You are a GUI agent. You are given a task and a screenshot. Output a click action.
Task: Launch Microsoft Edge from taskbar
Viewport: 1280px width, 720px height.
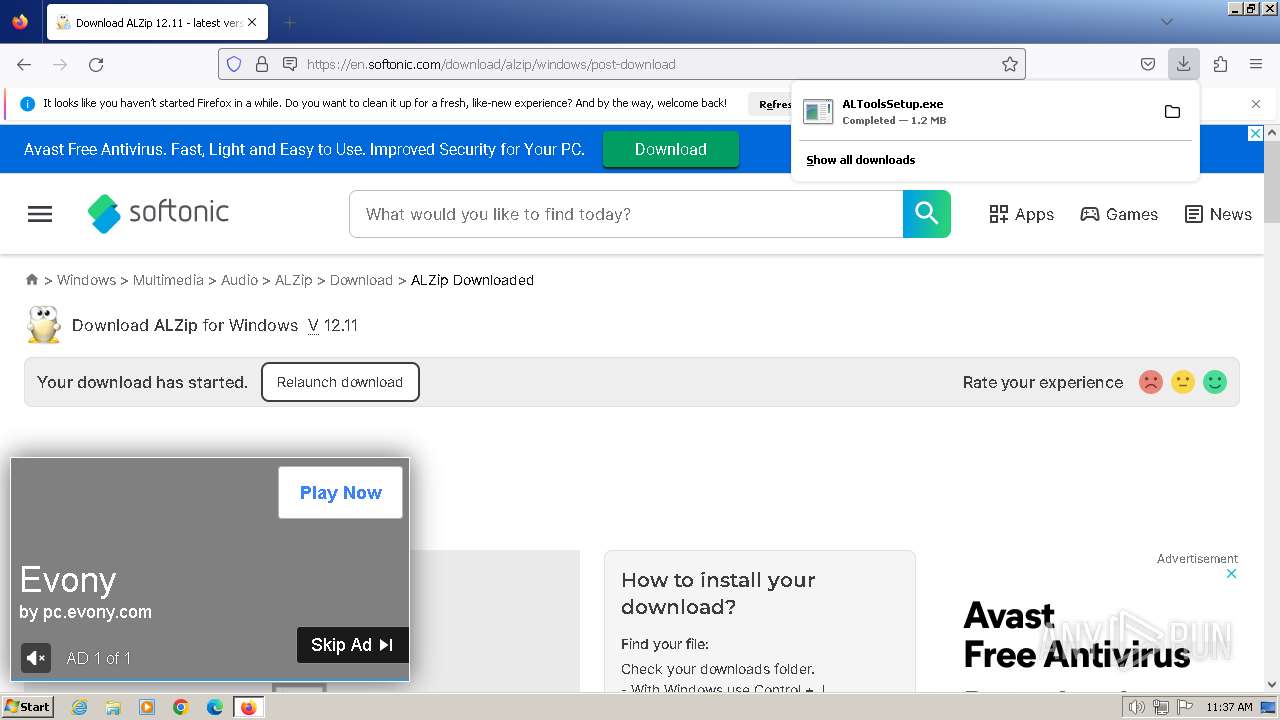215,707
